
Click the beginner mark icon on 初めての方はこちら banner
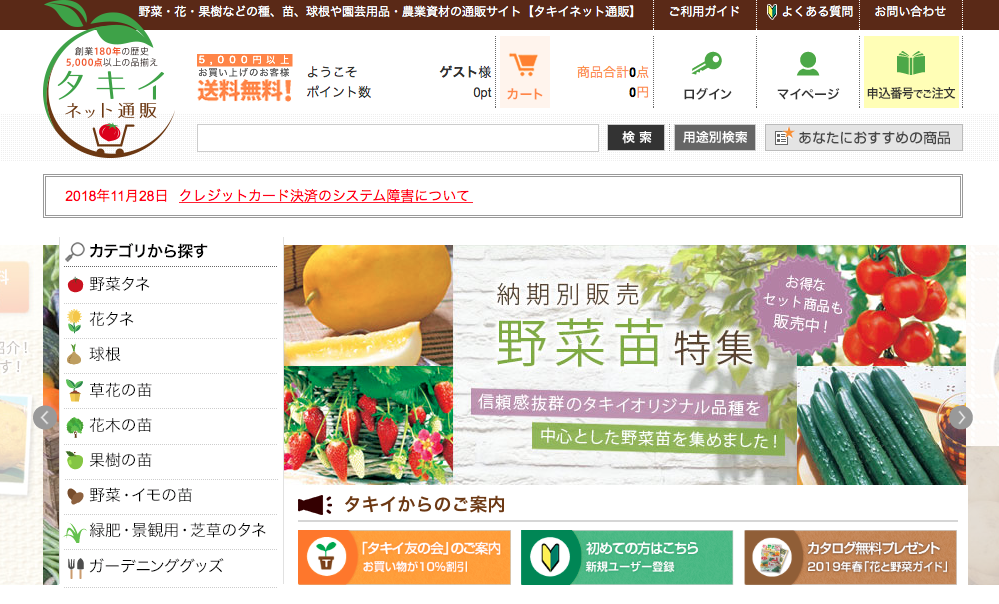(550, 557)
